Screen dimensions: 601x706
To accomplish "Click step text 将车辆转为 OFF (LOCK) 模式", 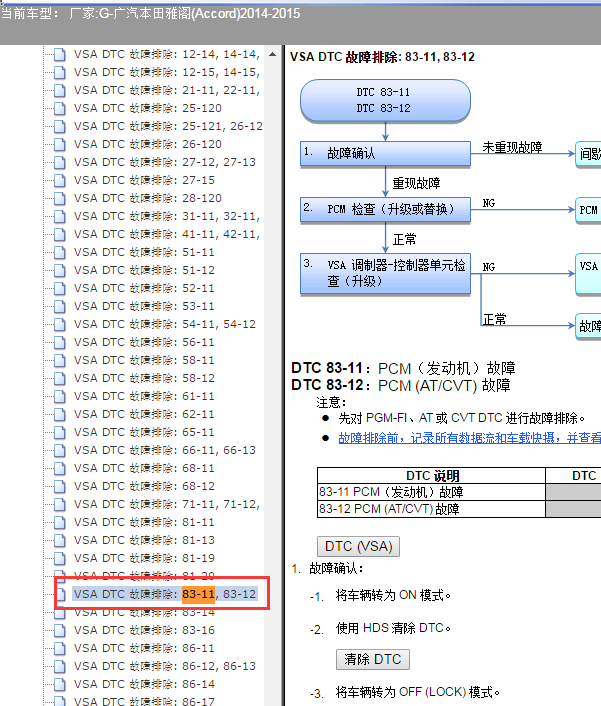I will click(418, 692).
